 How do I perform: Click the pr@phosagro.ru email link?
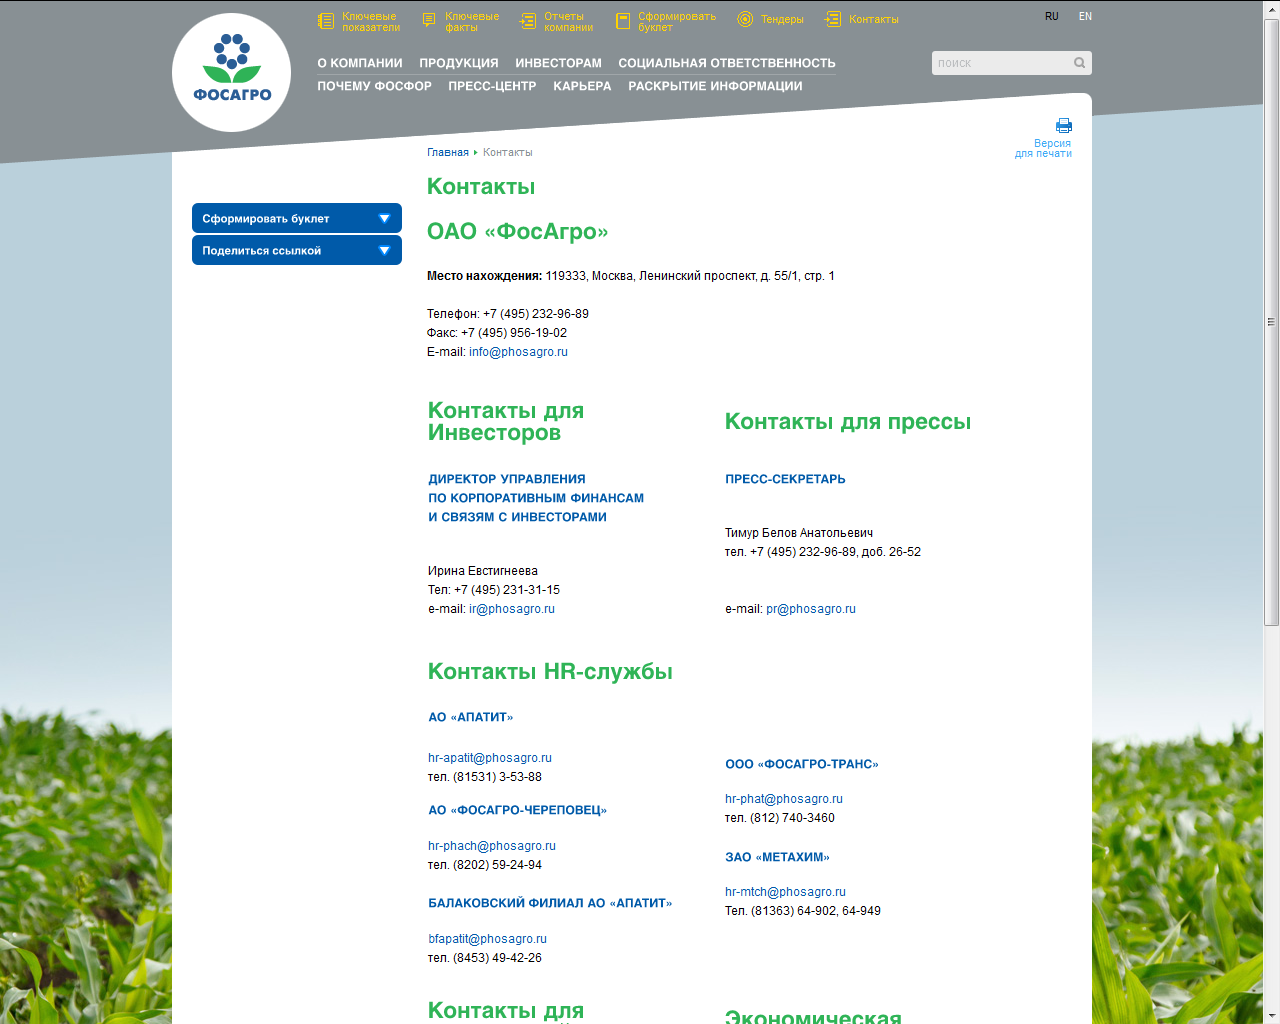[x=811, y=609]
